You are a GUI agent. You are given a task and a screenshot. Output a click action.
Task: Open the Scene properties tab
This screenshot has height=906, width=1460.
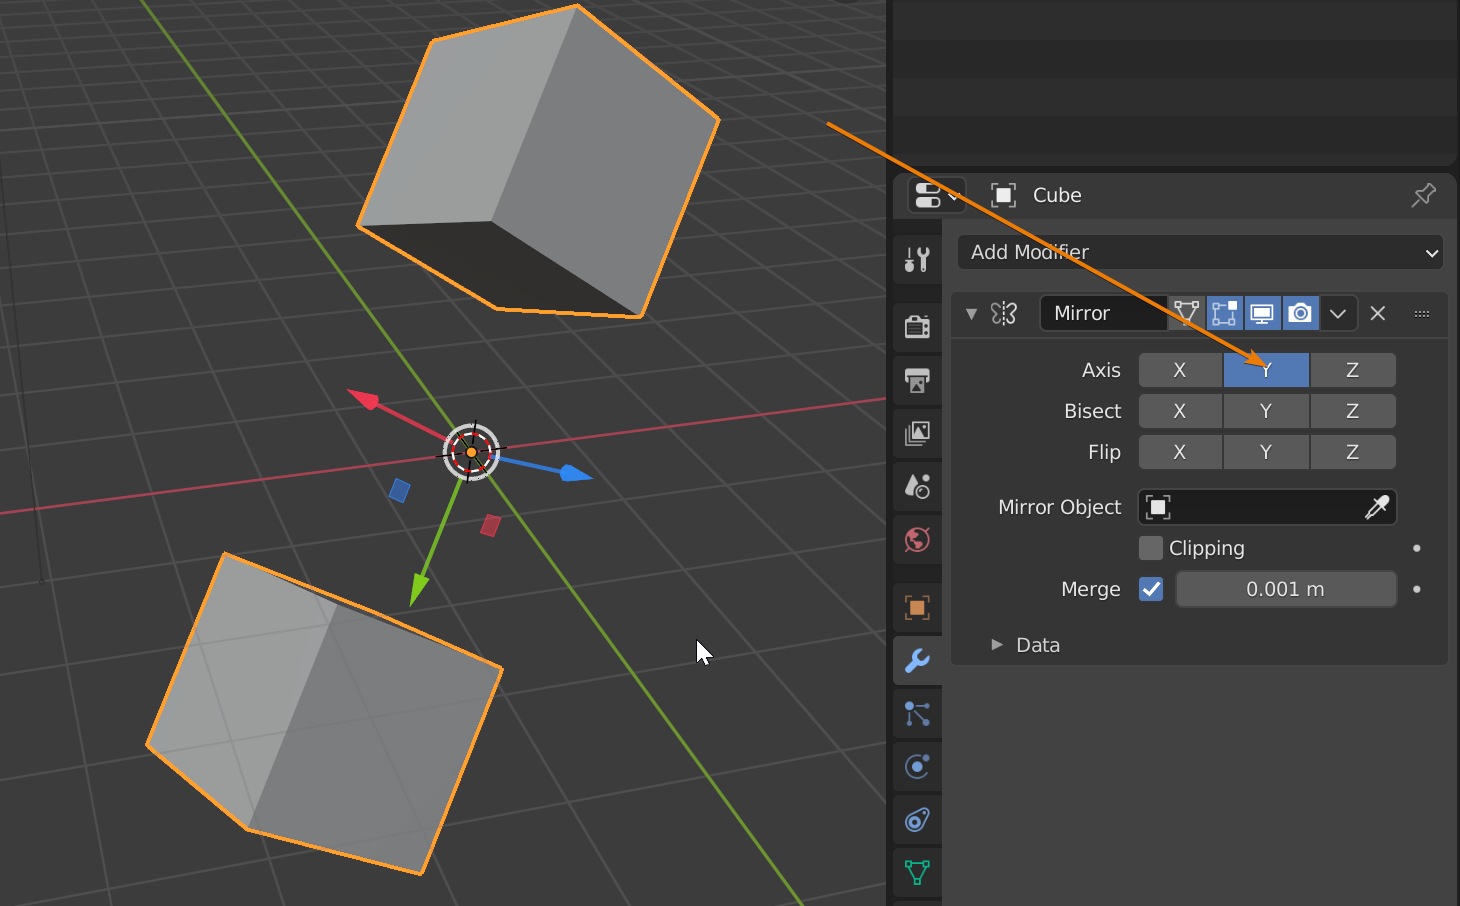[x=917, y=486]
